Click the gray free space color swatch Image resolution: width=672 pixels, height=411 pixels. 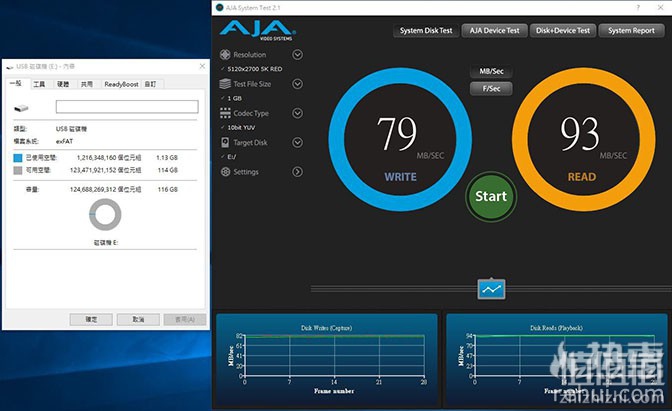[x=18, y=170]
